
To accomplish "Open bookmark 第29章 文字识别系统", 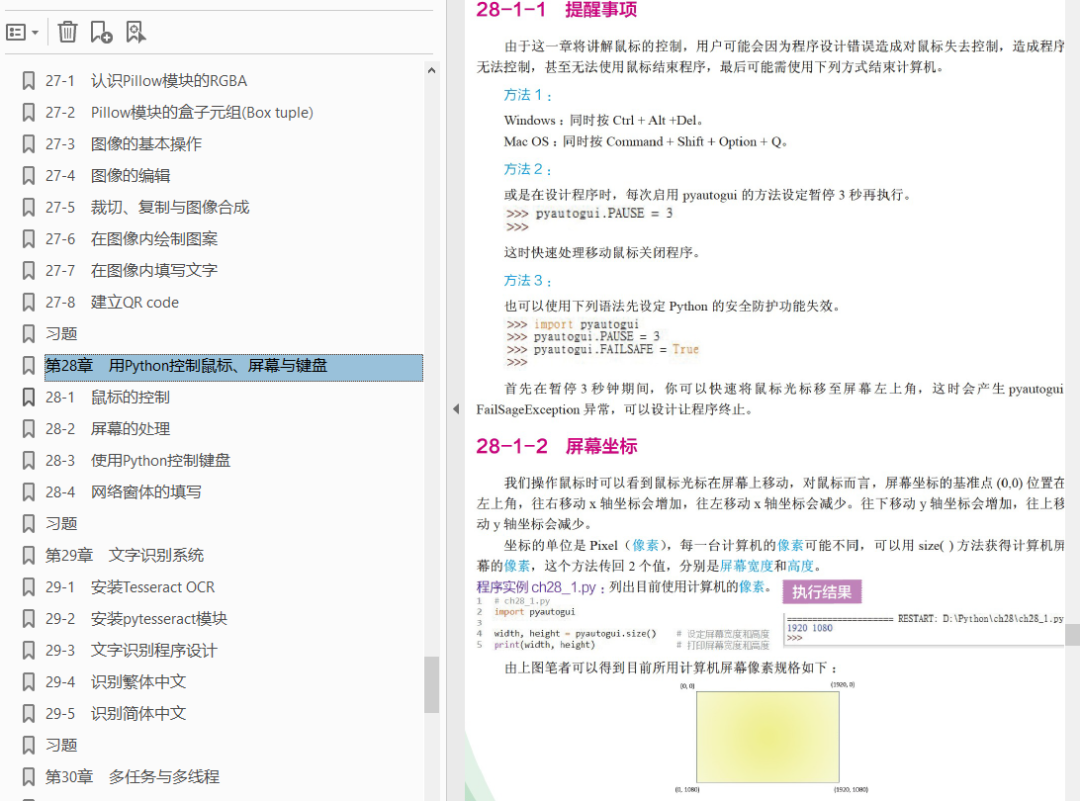I will click(x=125, y=556).
